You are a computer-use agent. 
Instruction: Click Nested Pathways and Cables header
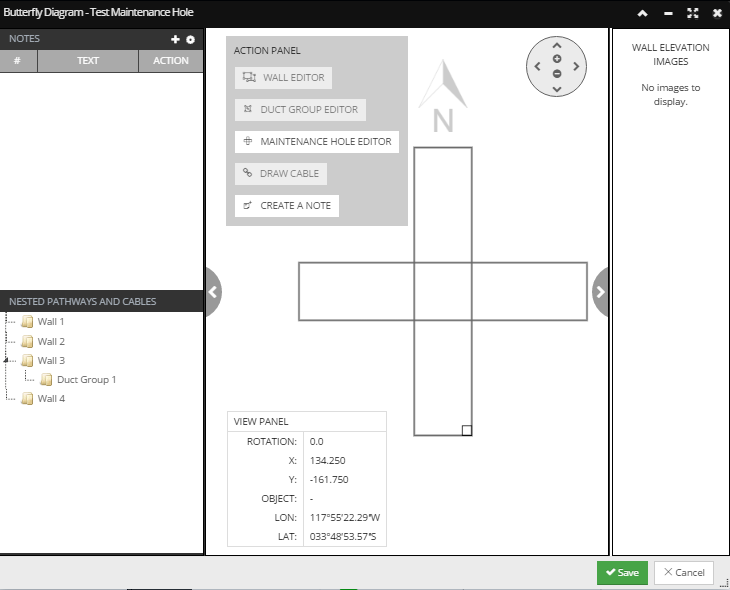click(101, 302)
